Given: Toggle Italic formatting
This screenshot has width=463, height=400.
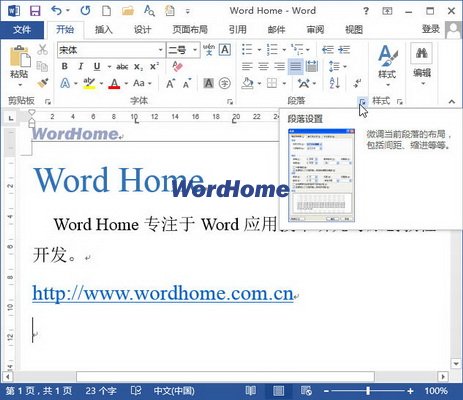Looking at the screenshot, I should click(x=80, y=66).
